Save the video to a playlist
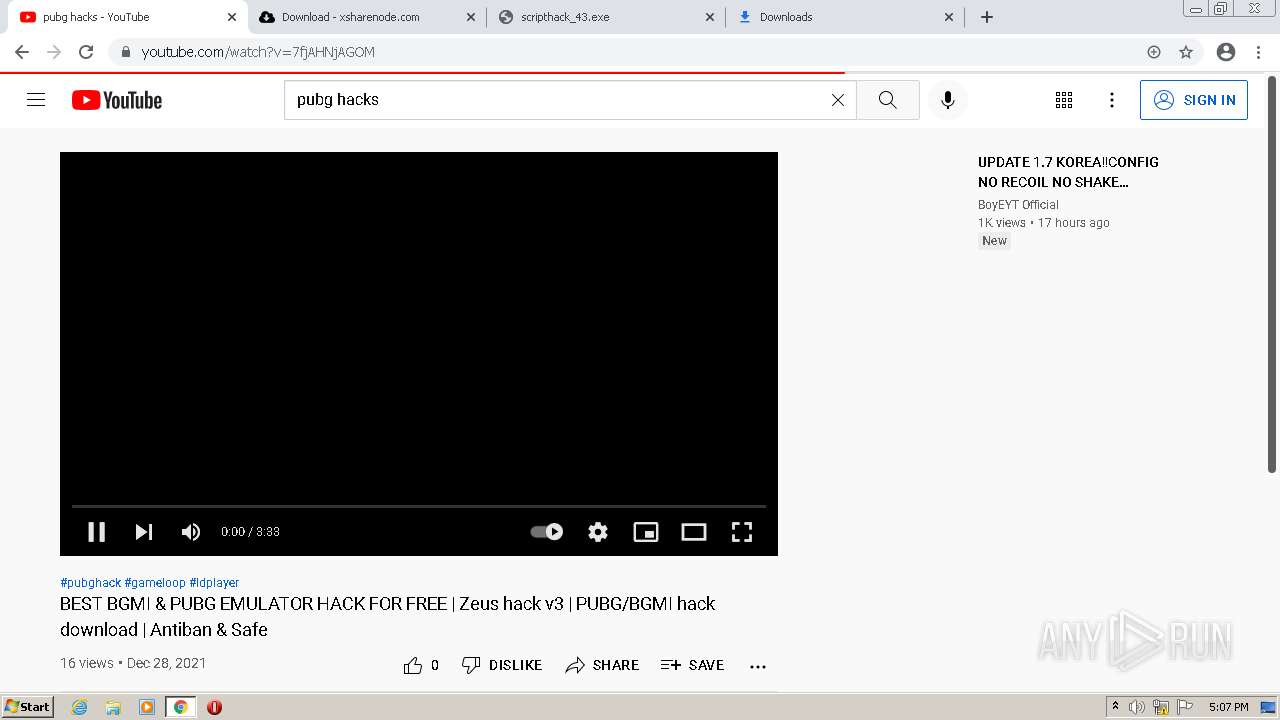Image resolution: width=1280 pixels, height=720 pixels. click(x=692, y=665)
